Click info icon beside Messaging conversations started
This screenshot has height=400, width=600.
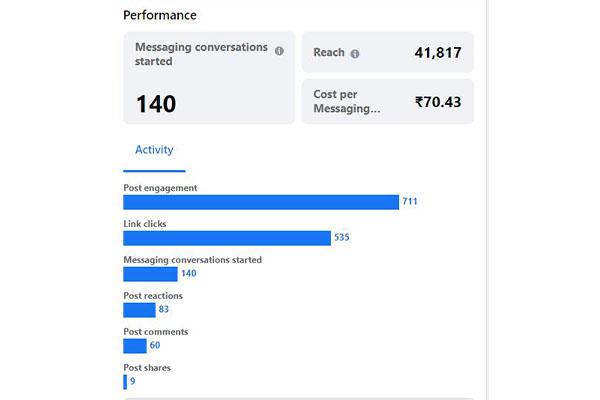pos(279,51)
